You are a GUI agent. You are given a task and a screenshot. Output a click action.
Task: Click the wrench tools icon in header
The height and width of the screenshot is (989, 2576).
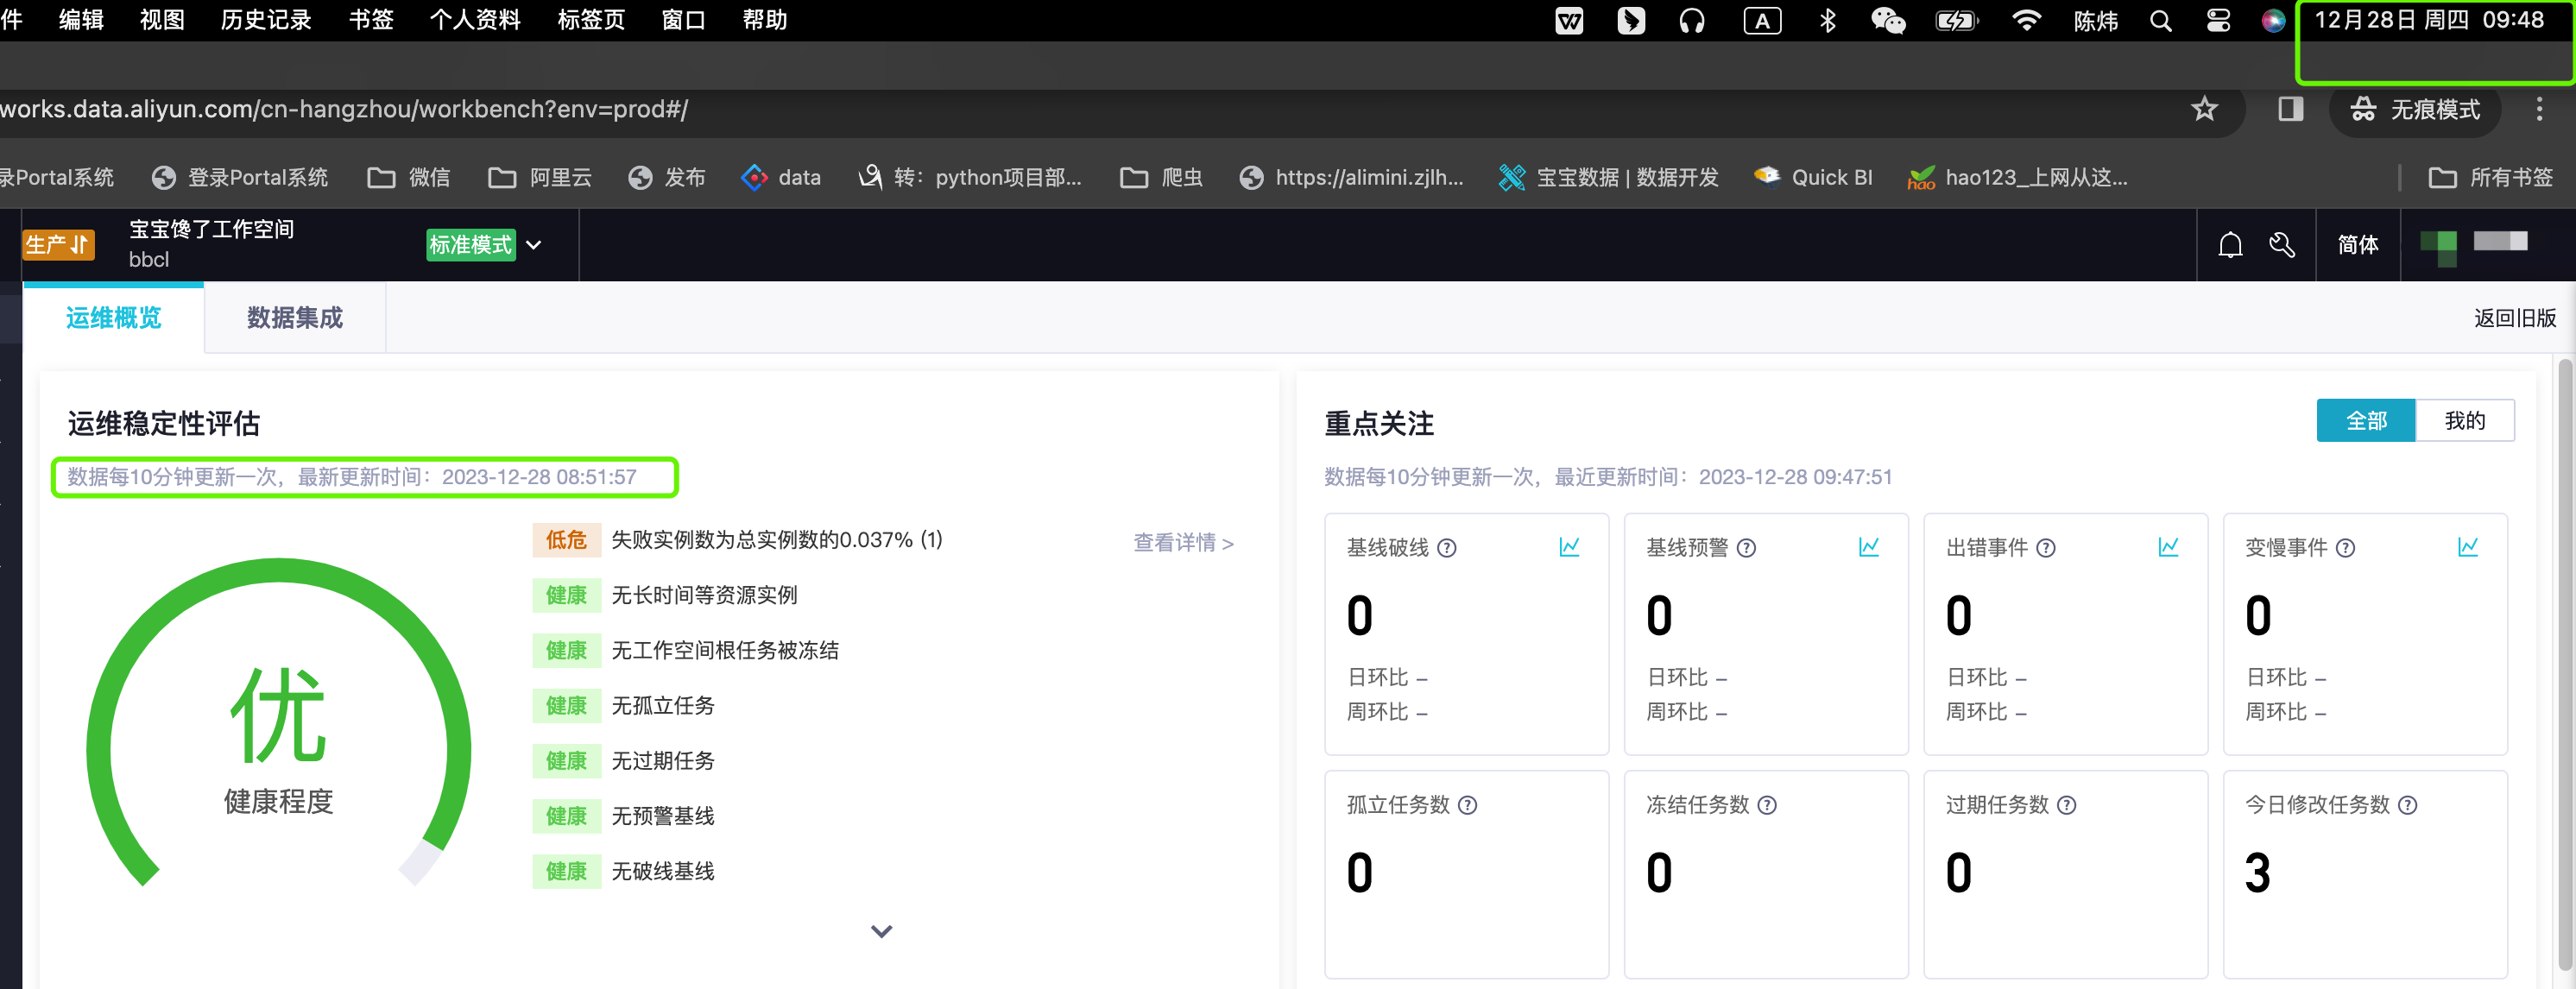[2282, 245]
